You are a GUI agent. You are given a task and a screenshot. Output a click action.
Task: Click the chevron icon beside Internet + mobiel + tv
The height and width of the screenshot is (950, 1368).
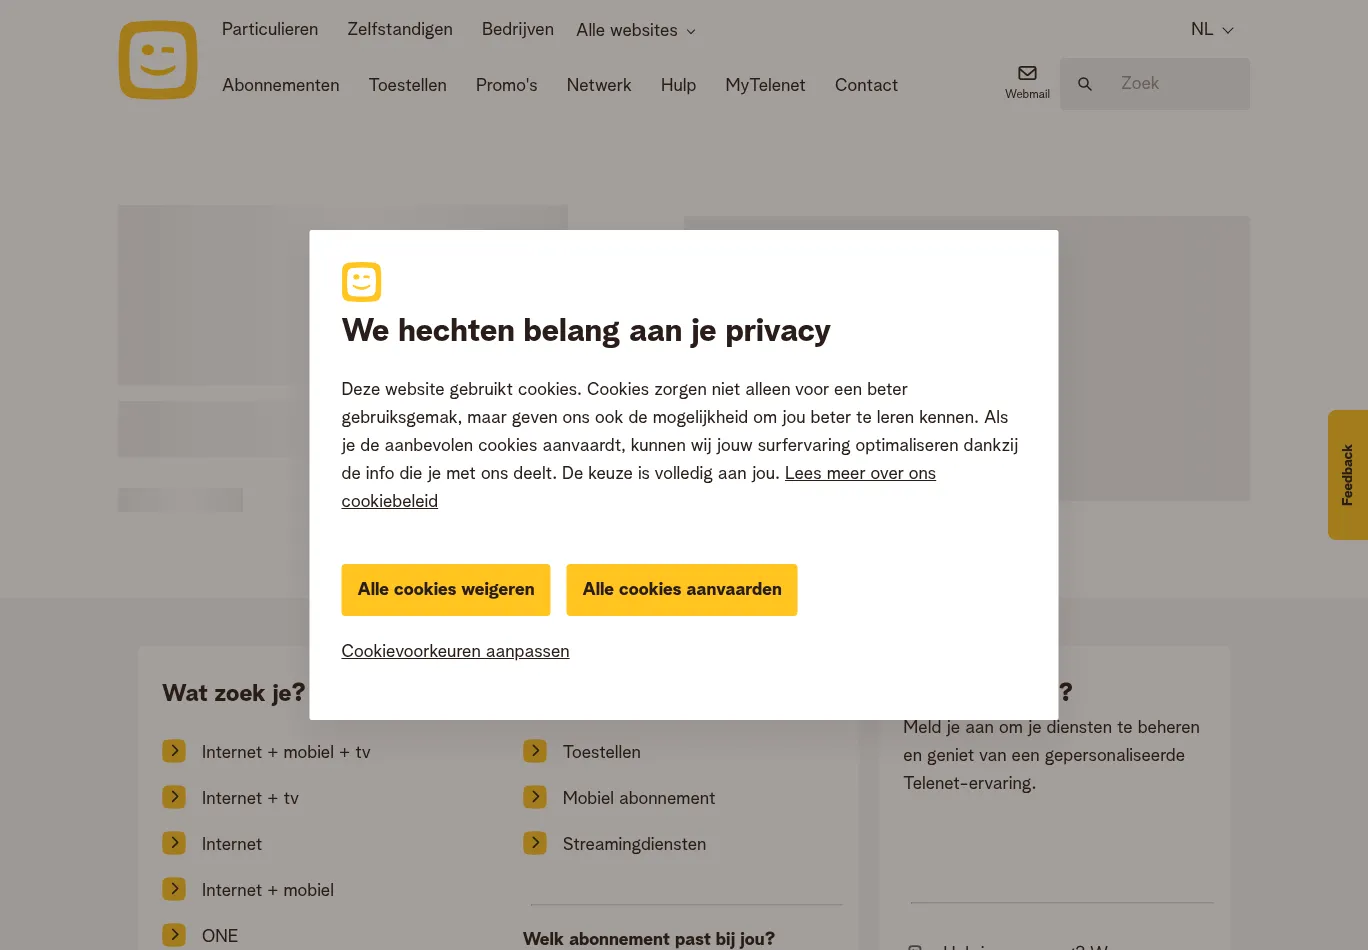point(174,751)
